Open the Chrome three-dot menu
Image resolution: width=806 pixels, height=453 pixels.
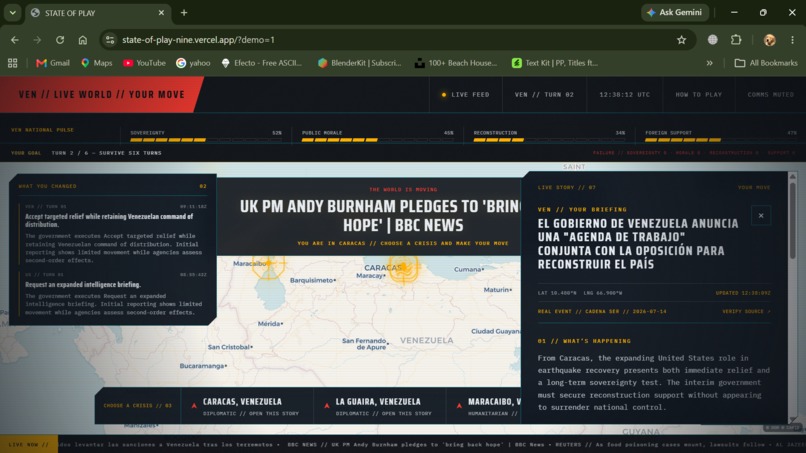792,40
